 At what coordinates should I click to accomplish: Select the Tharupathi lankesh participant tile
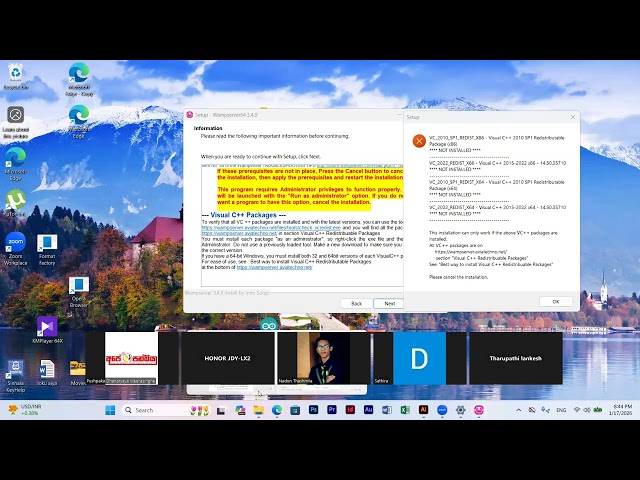(x=516, y=358)
